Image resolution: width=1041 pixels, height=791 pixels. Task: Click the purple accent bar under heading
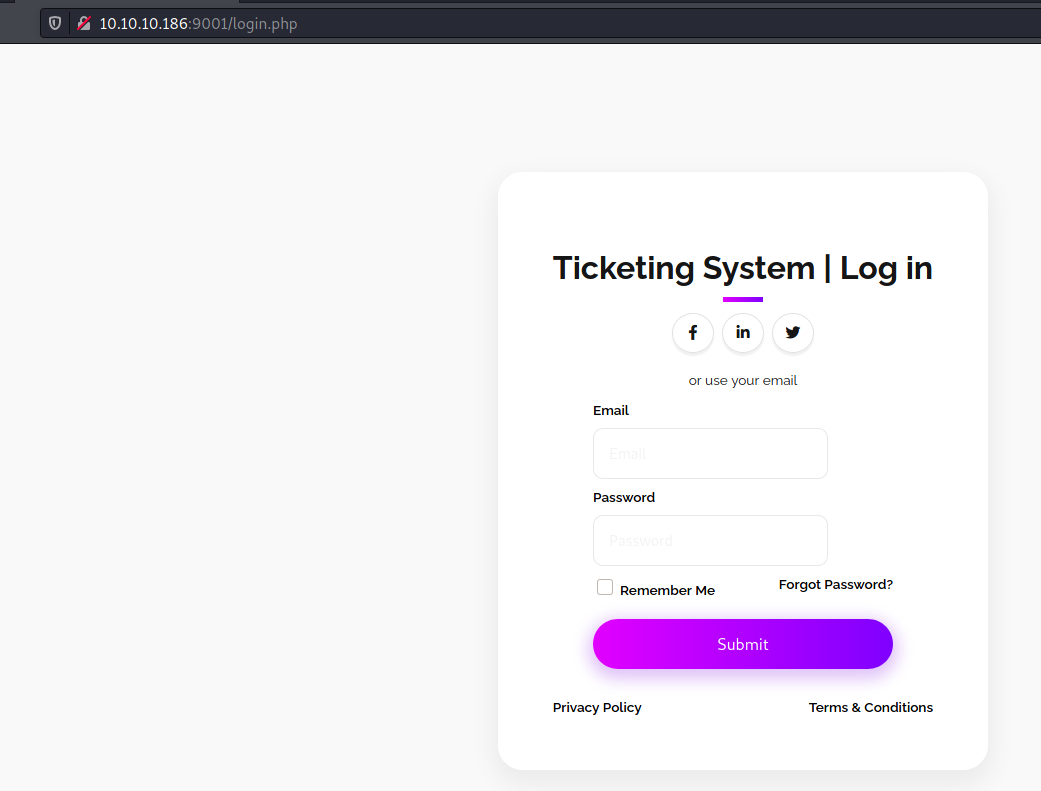pyautogui.click(x=742, y=300)
